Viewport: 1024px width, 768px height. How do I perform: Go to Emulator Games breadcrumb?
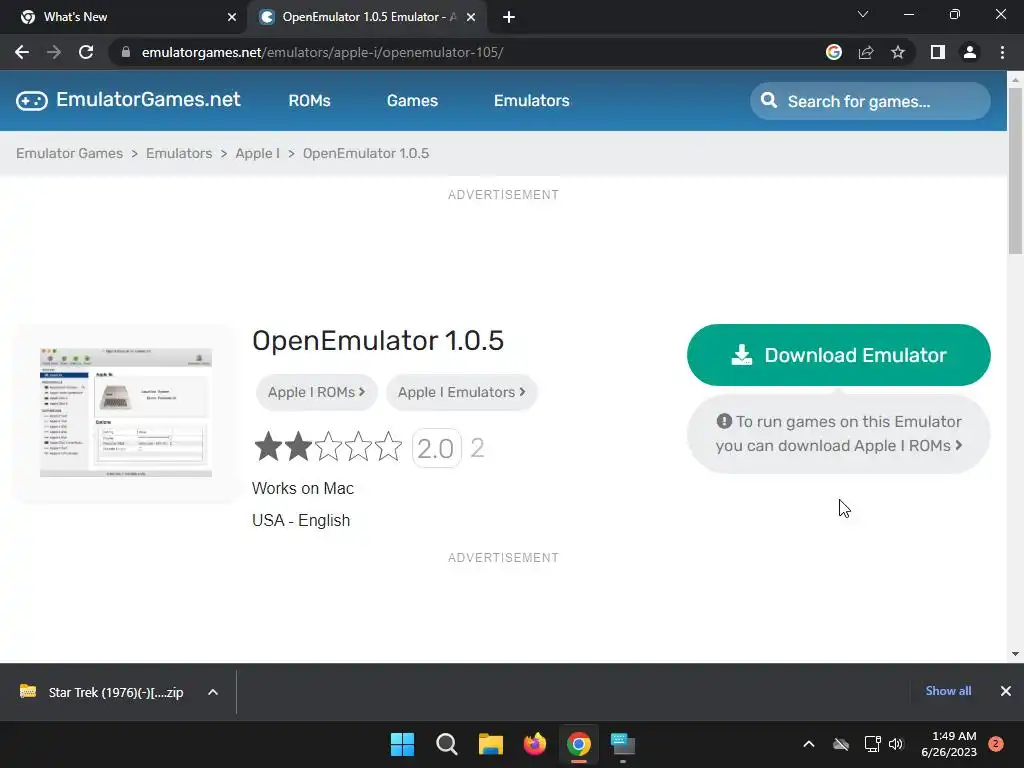coord(69,153)
